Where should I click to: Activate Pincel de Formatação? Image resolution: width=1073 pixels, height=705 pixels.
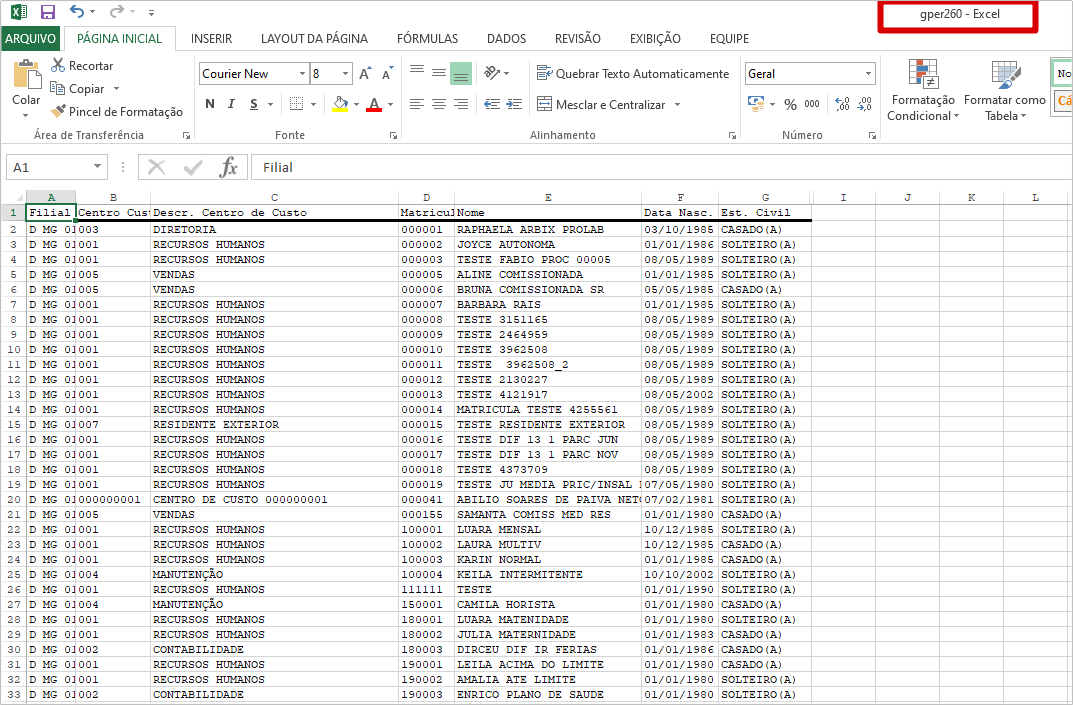tap(117, 112)
